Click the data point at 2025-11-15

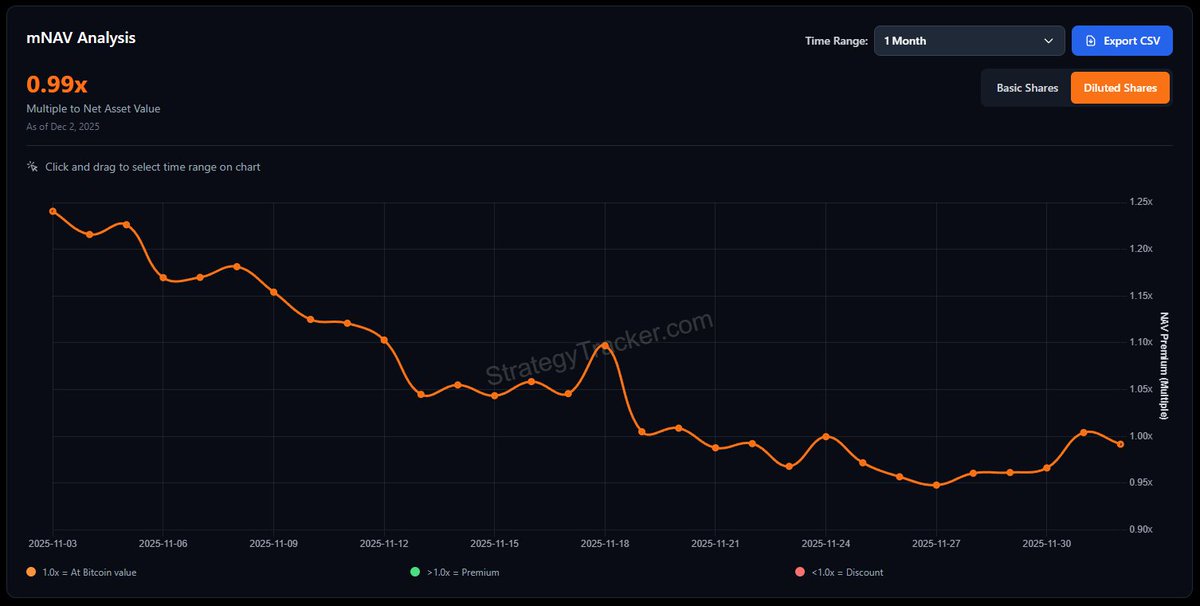[x=494, y=396]
